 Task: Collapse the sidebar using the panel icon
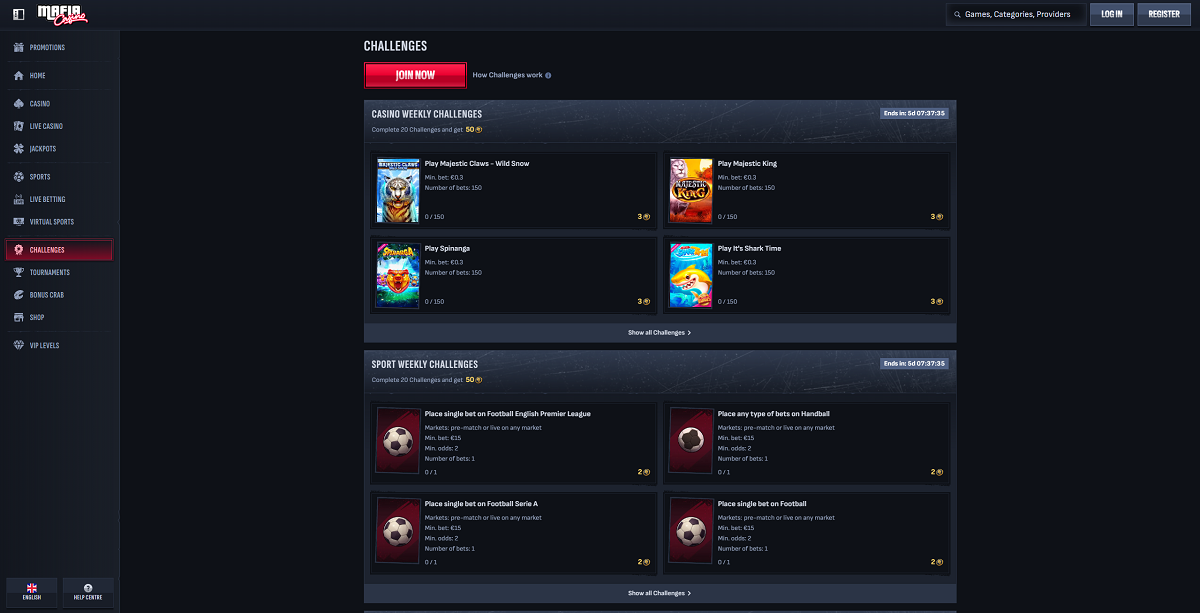coord(19,14)
